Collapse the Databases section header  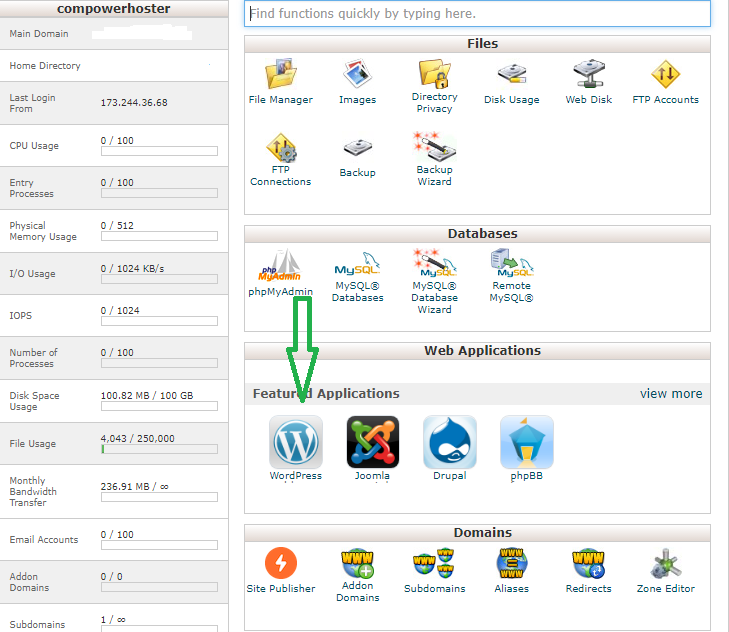(477, 234)
